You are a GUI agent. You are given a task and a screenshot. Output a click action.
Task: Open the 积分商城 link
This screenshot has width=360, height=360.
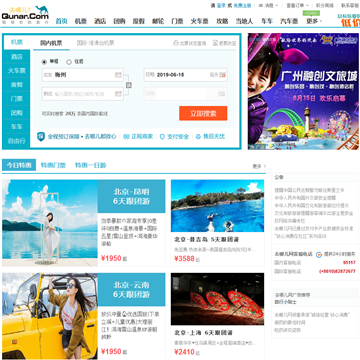click(325, 5)
